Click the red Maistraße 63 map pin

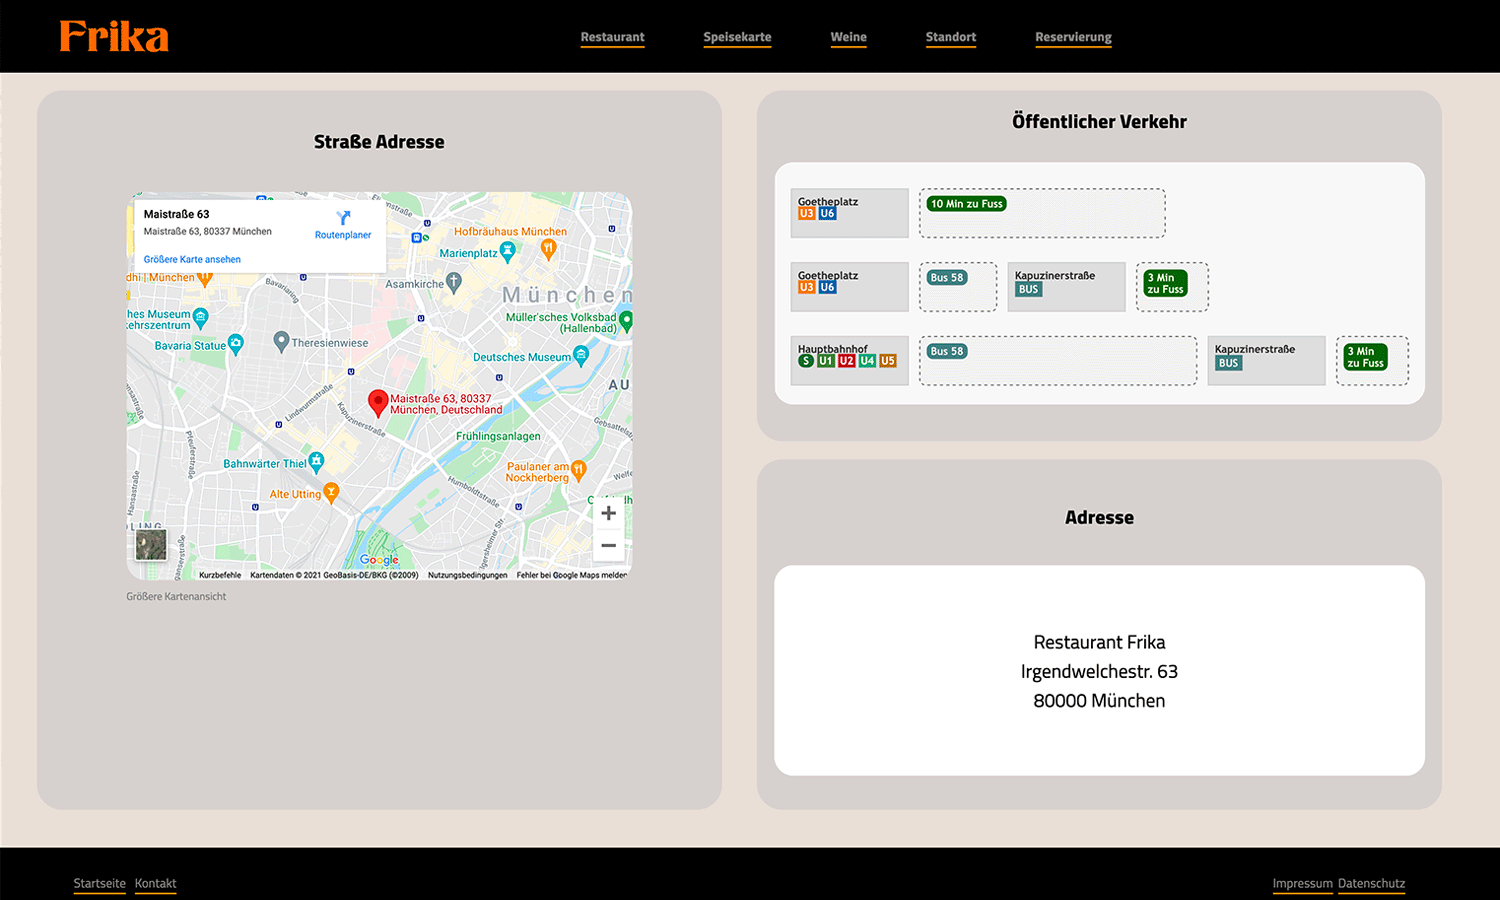[378, 402]
